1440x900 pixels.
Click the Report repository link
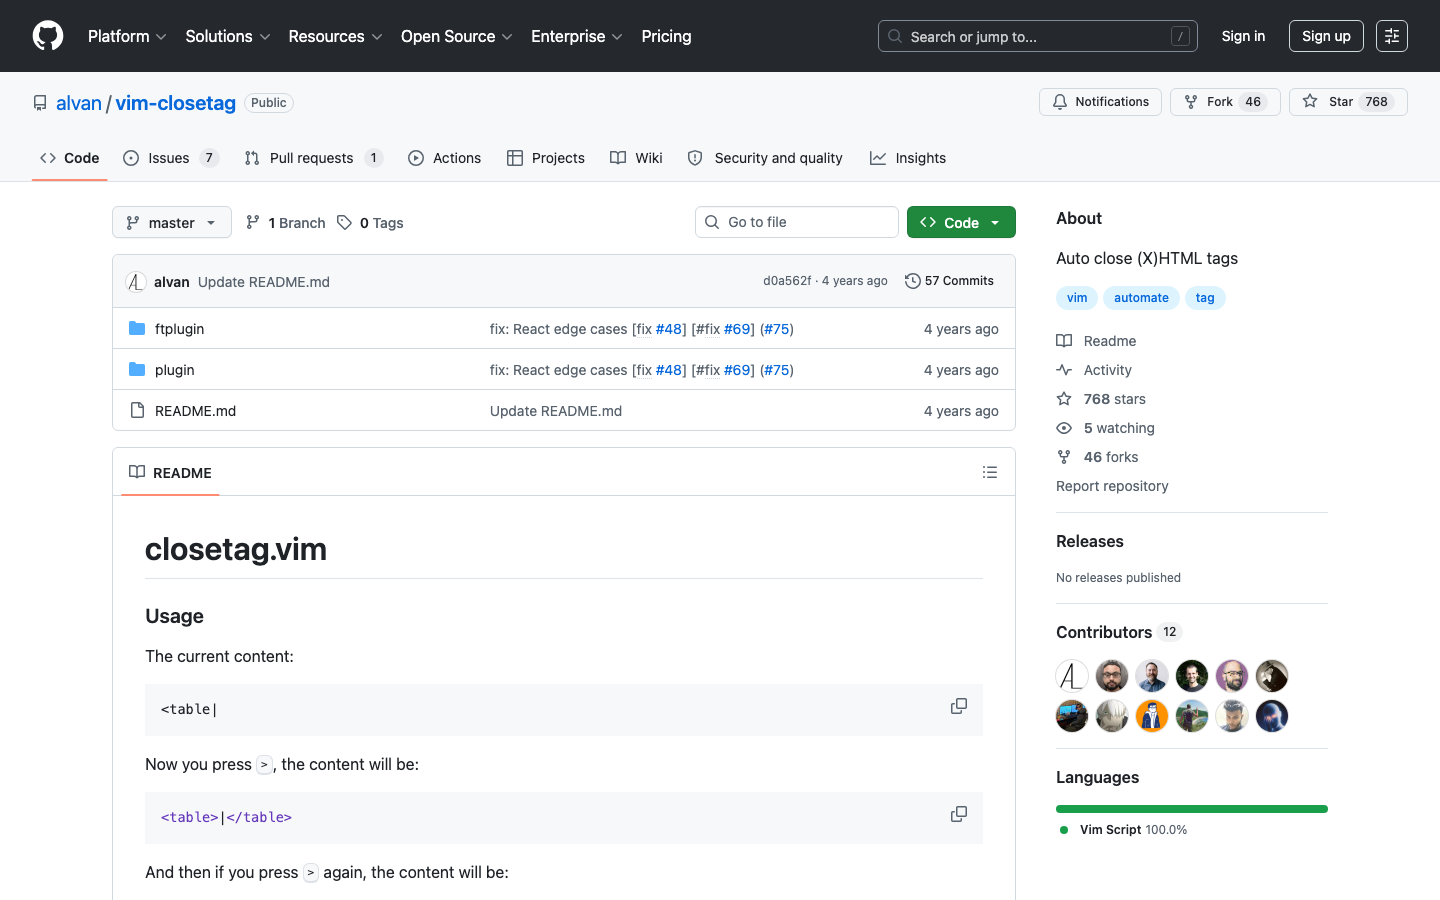[1112, 486]
